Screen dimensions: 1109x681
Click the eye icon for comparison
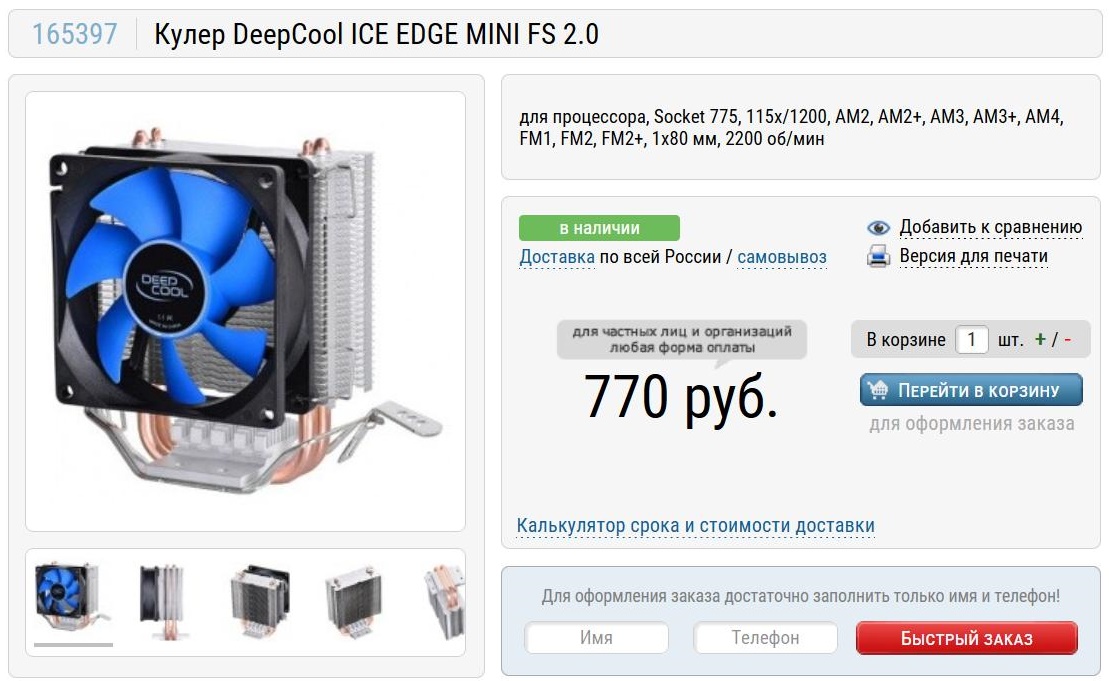point(878,228)
